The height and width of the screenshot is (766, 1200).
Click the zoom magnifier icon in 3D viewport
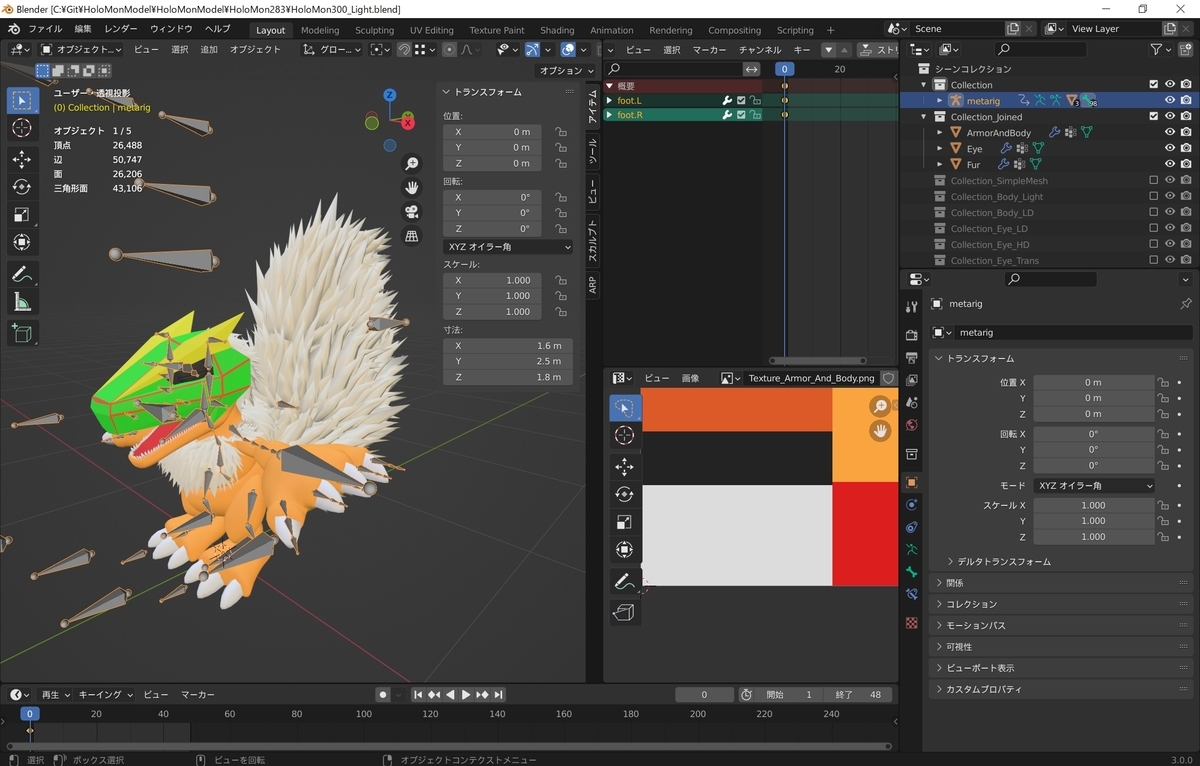pyautogui.click(x=411, y=164)
